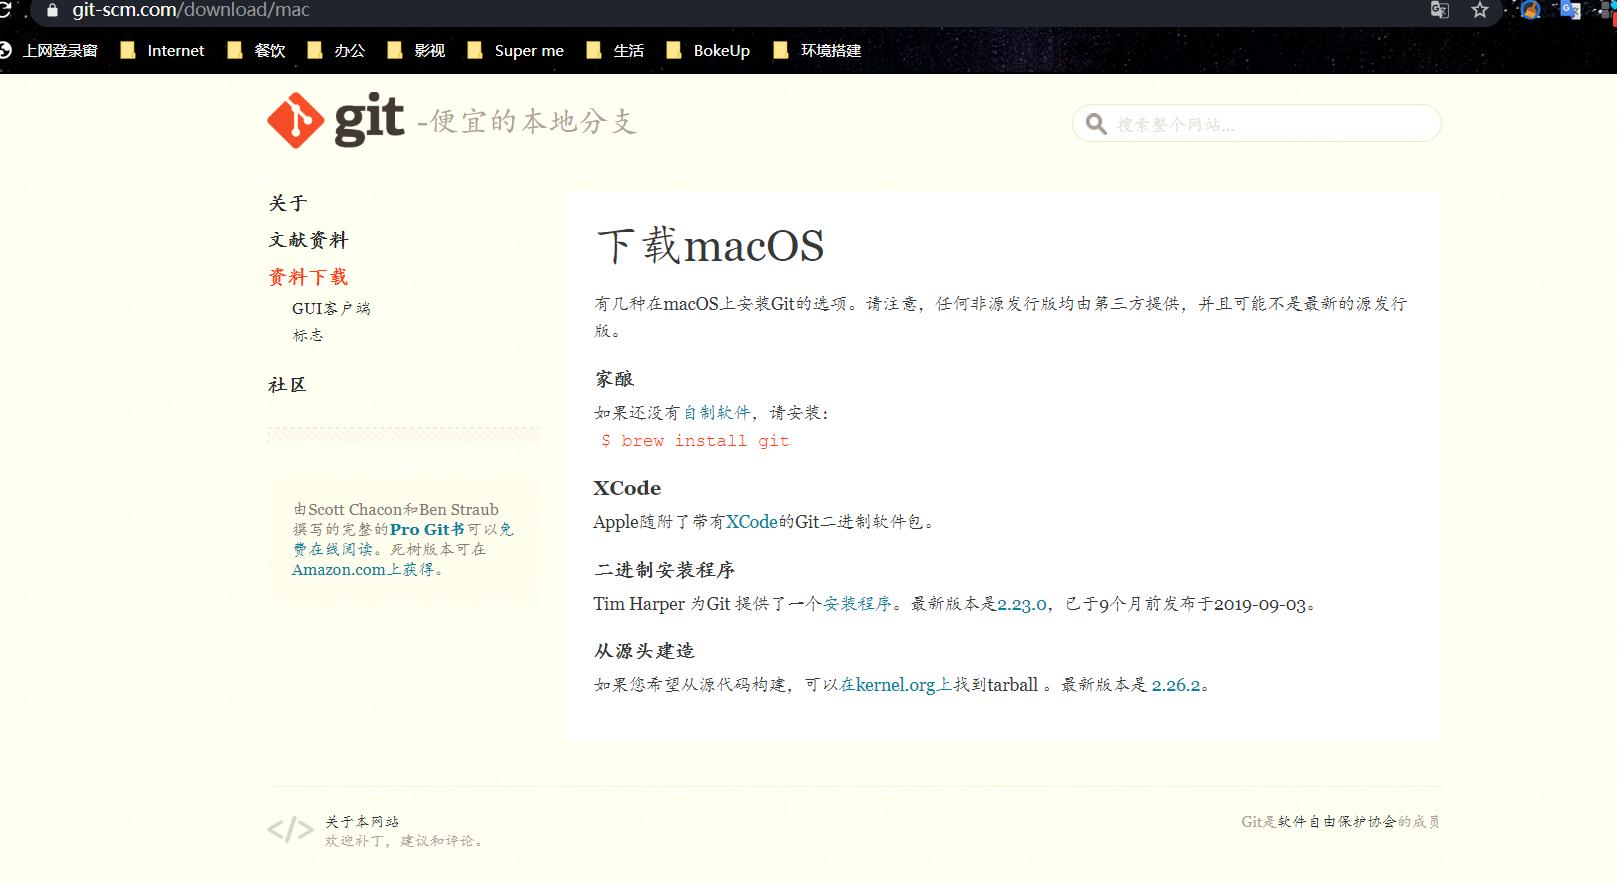1617x883 pixels.
Task: Click the XCode section heading
Action: click(627, 488)
